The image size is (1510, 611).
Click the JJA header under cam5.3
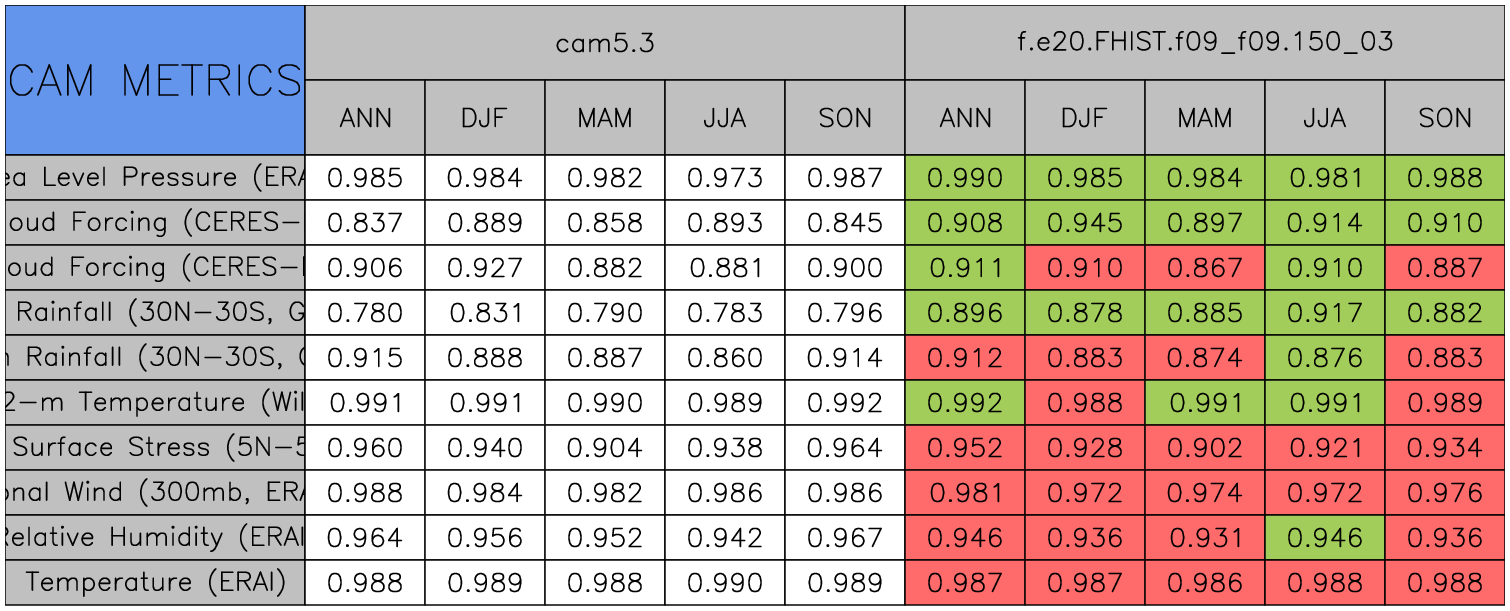click(x=724, y=118)
